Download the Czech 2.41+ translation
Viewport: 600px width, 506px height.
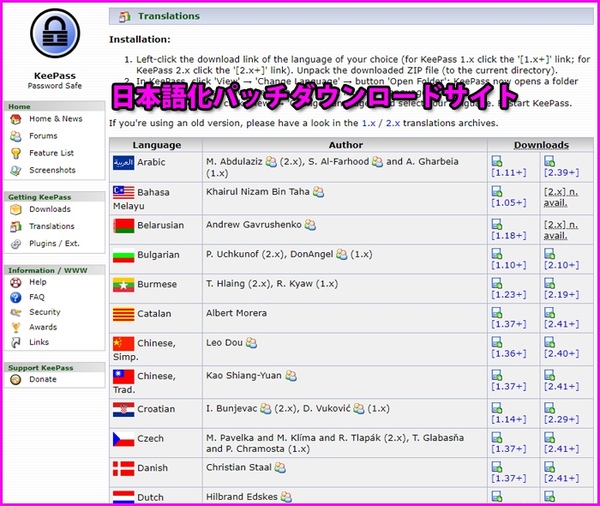point(561,449)
